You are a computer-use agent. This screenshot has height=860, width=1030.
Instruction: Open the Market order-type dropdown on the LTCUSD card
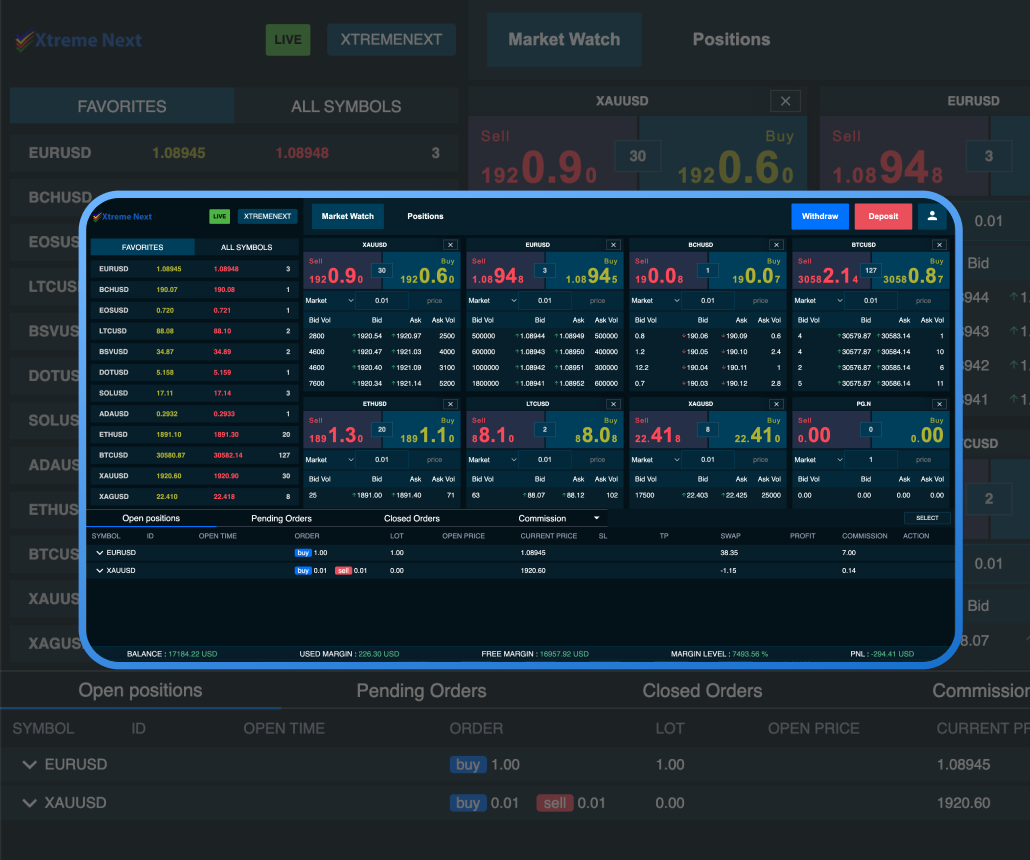(493, 460)
